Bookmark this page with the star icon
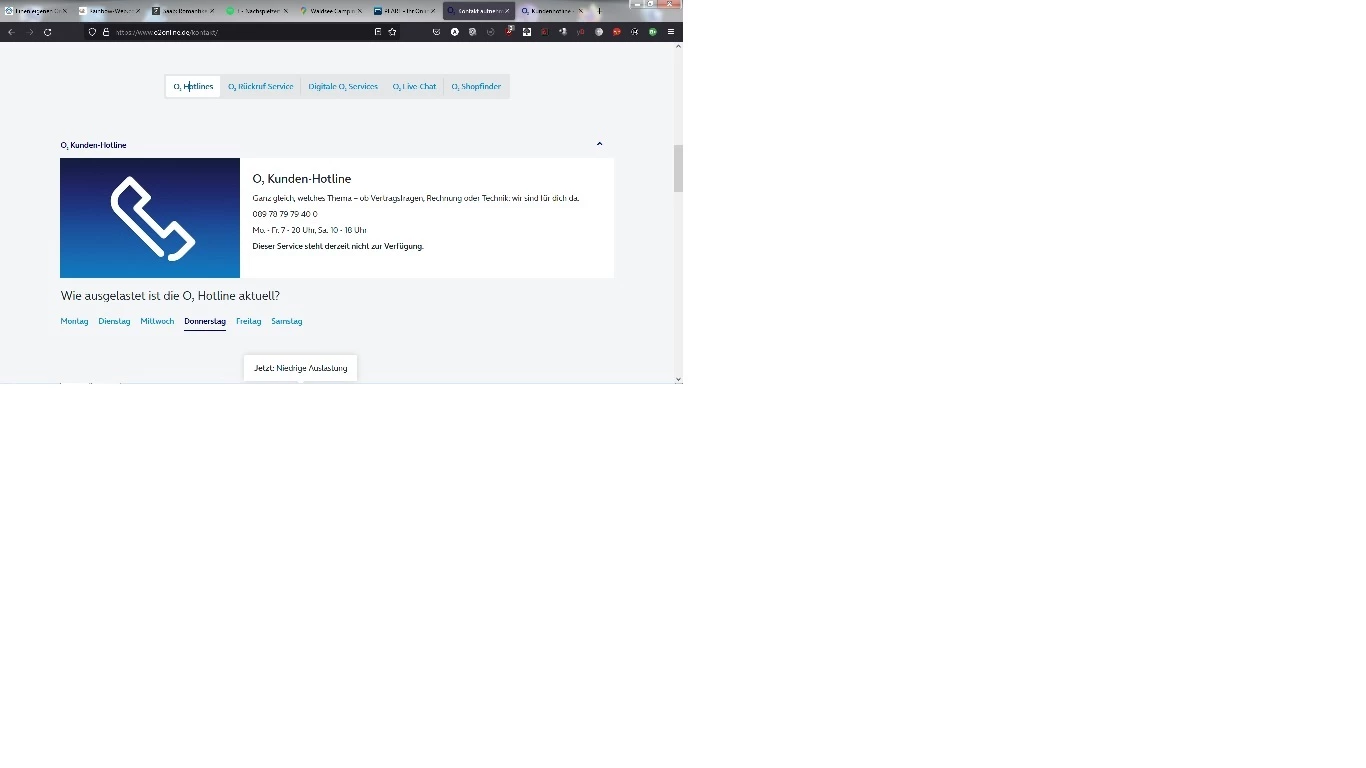The width and height of the screenshot is (1366, 768). 392,32
